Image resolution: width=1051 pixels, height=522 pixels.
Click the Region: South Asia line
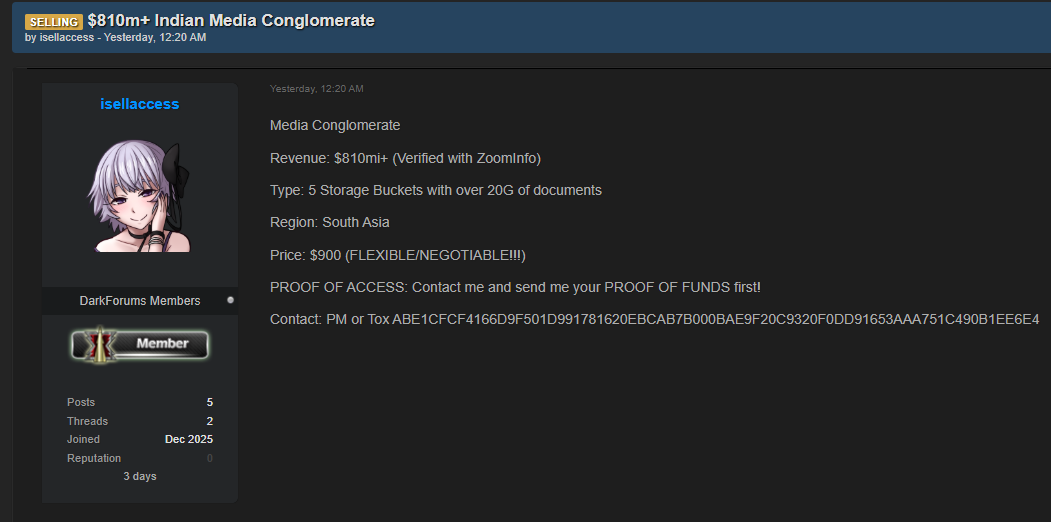tap(330, 222)
